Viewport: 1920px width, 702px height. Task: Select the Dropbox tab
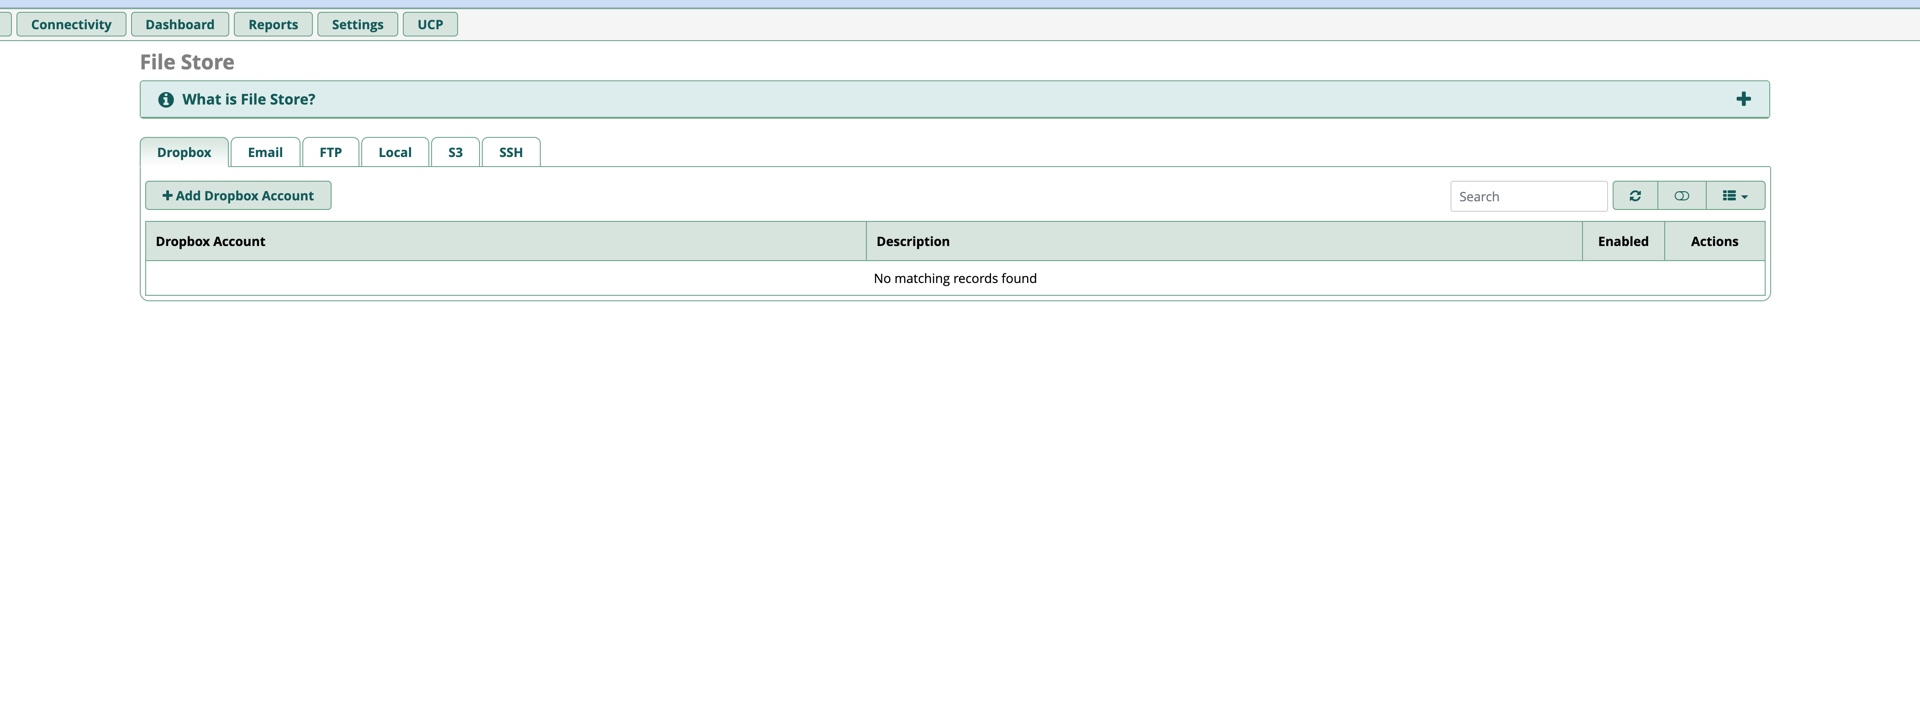pos(184,152)
